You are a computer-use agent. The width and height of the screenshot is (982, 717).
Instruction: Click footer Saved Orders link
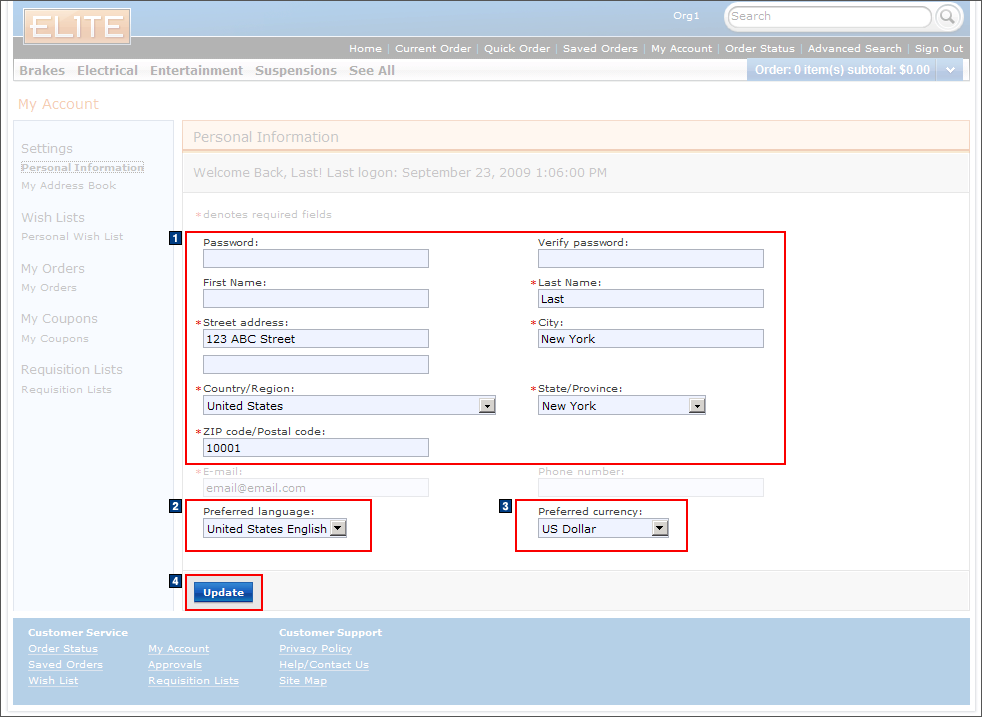[x=65, y=664]
